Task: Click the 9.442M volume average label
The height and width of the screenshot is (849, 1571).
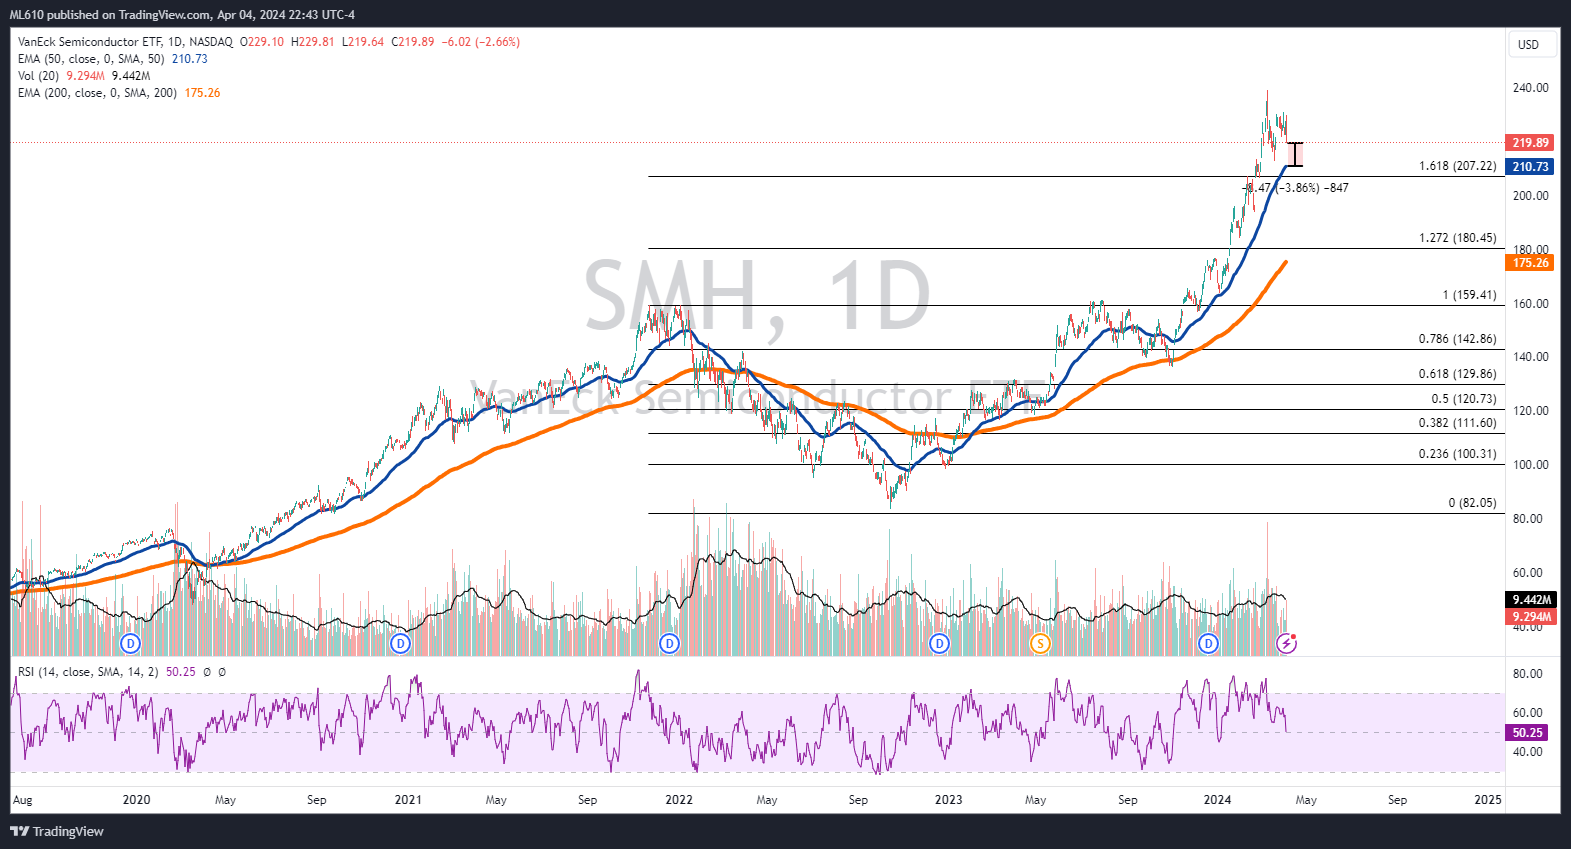Action: 1531,600
